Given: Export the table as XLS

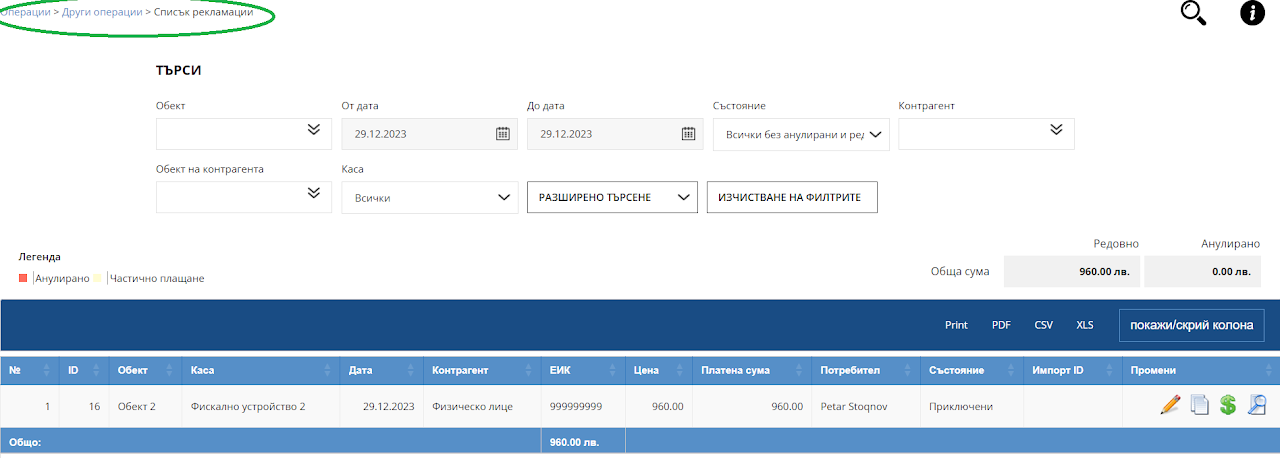Looking at the screenshot, I should coord(1085,325).
